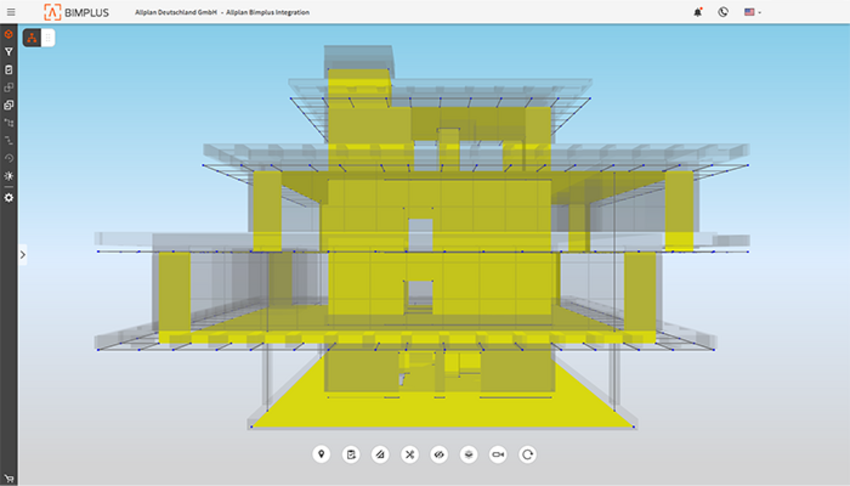850x486 pixels.
Task: Open the shopping cart at bottom left
Action: click(9, 478)
